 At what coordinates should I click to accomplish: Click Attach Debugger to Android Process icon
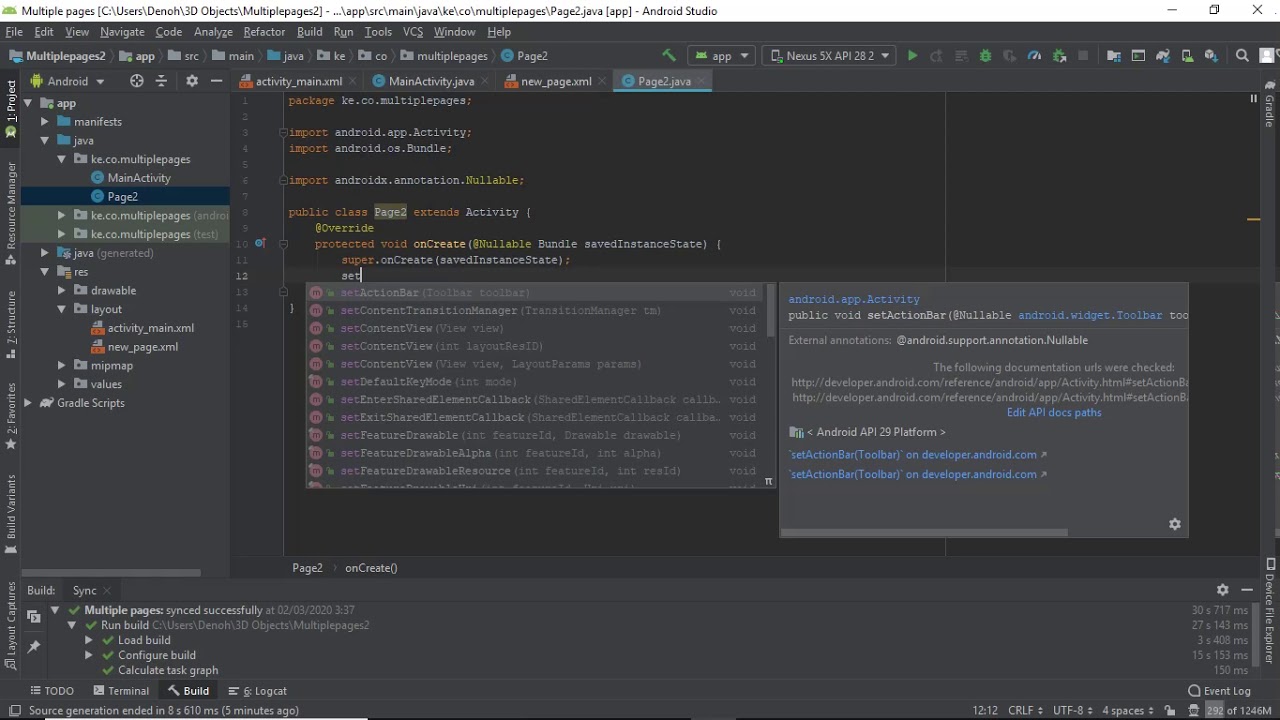point(1059,56)
